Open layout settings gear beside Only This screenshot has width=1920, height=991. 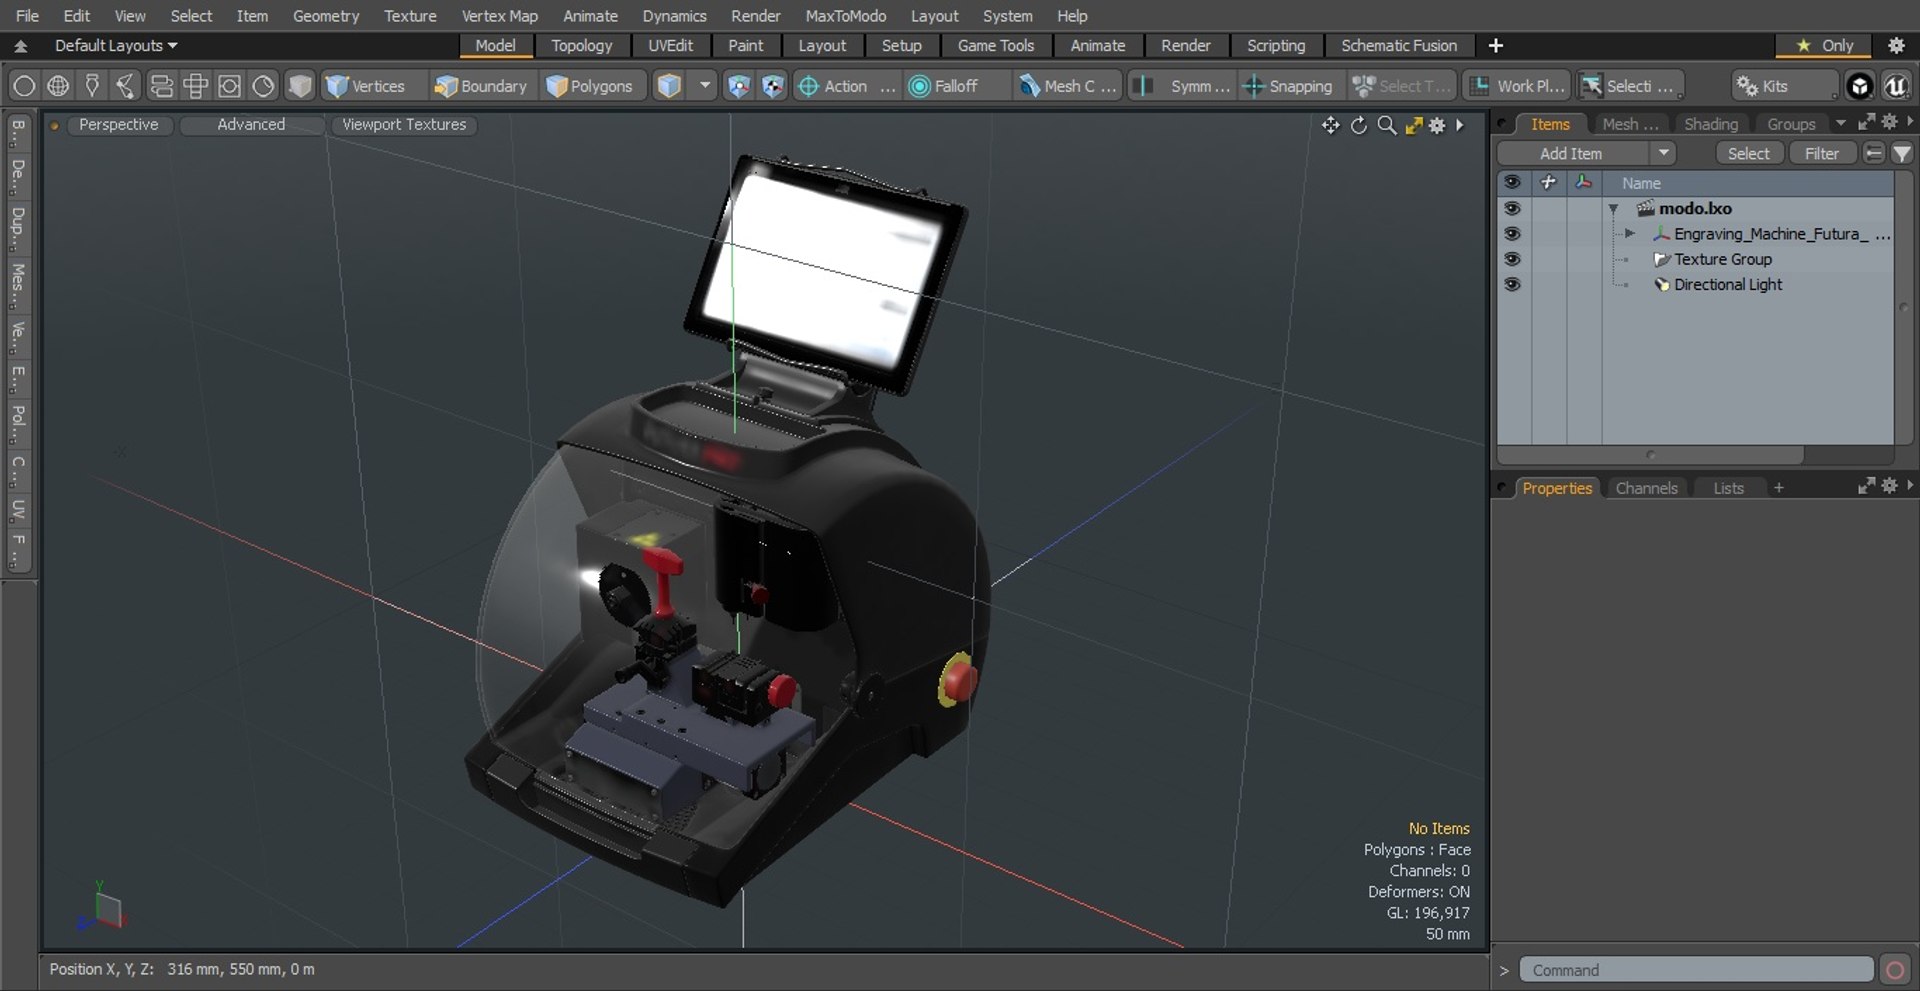click(x=1896, y=45)
